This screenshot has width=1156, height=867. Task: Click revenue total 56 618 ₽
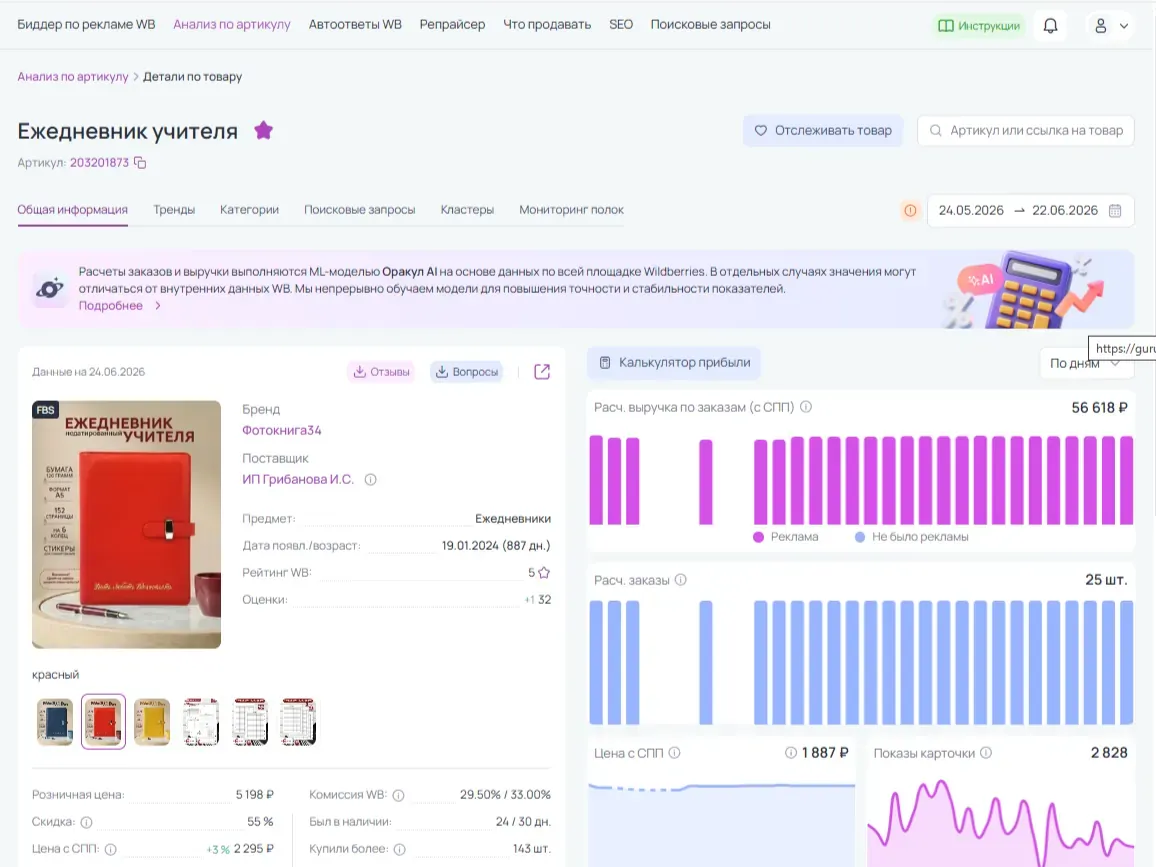1099,408
